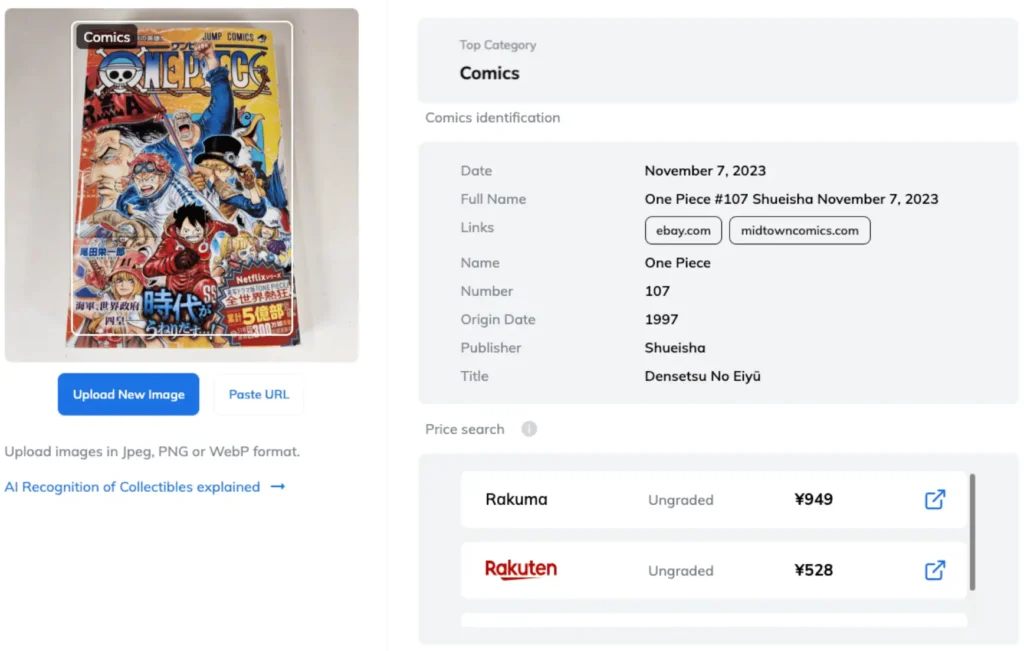The image size is (1024, 651).
Task: Open AI Recognition of Collectibles explained link
Action: click(x=132, y=486)
